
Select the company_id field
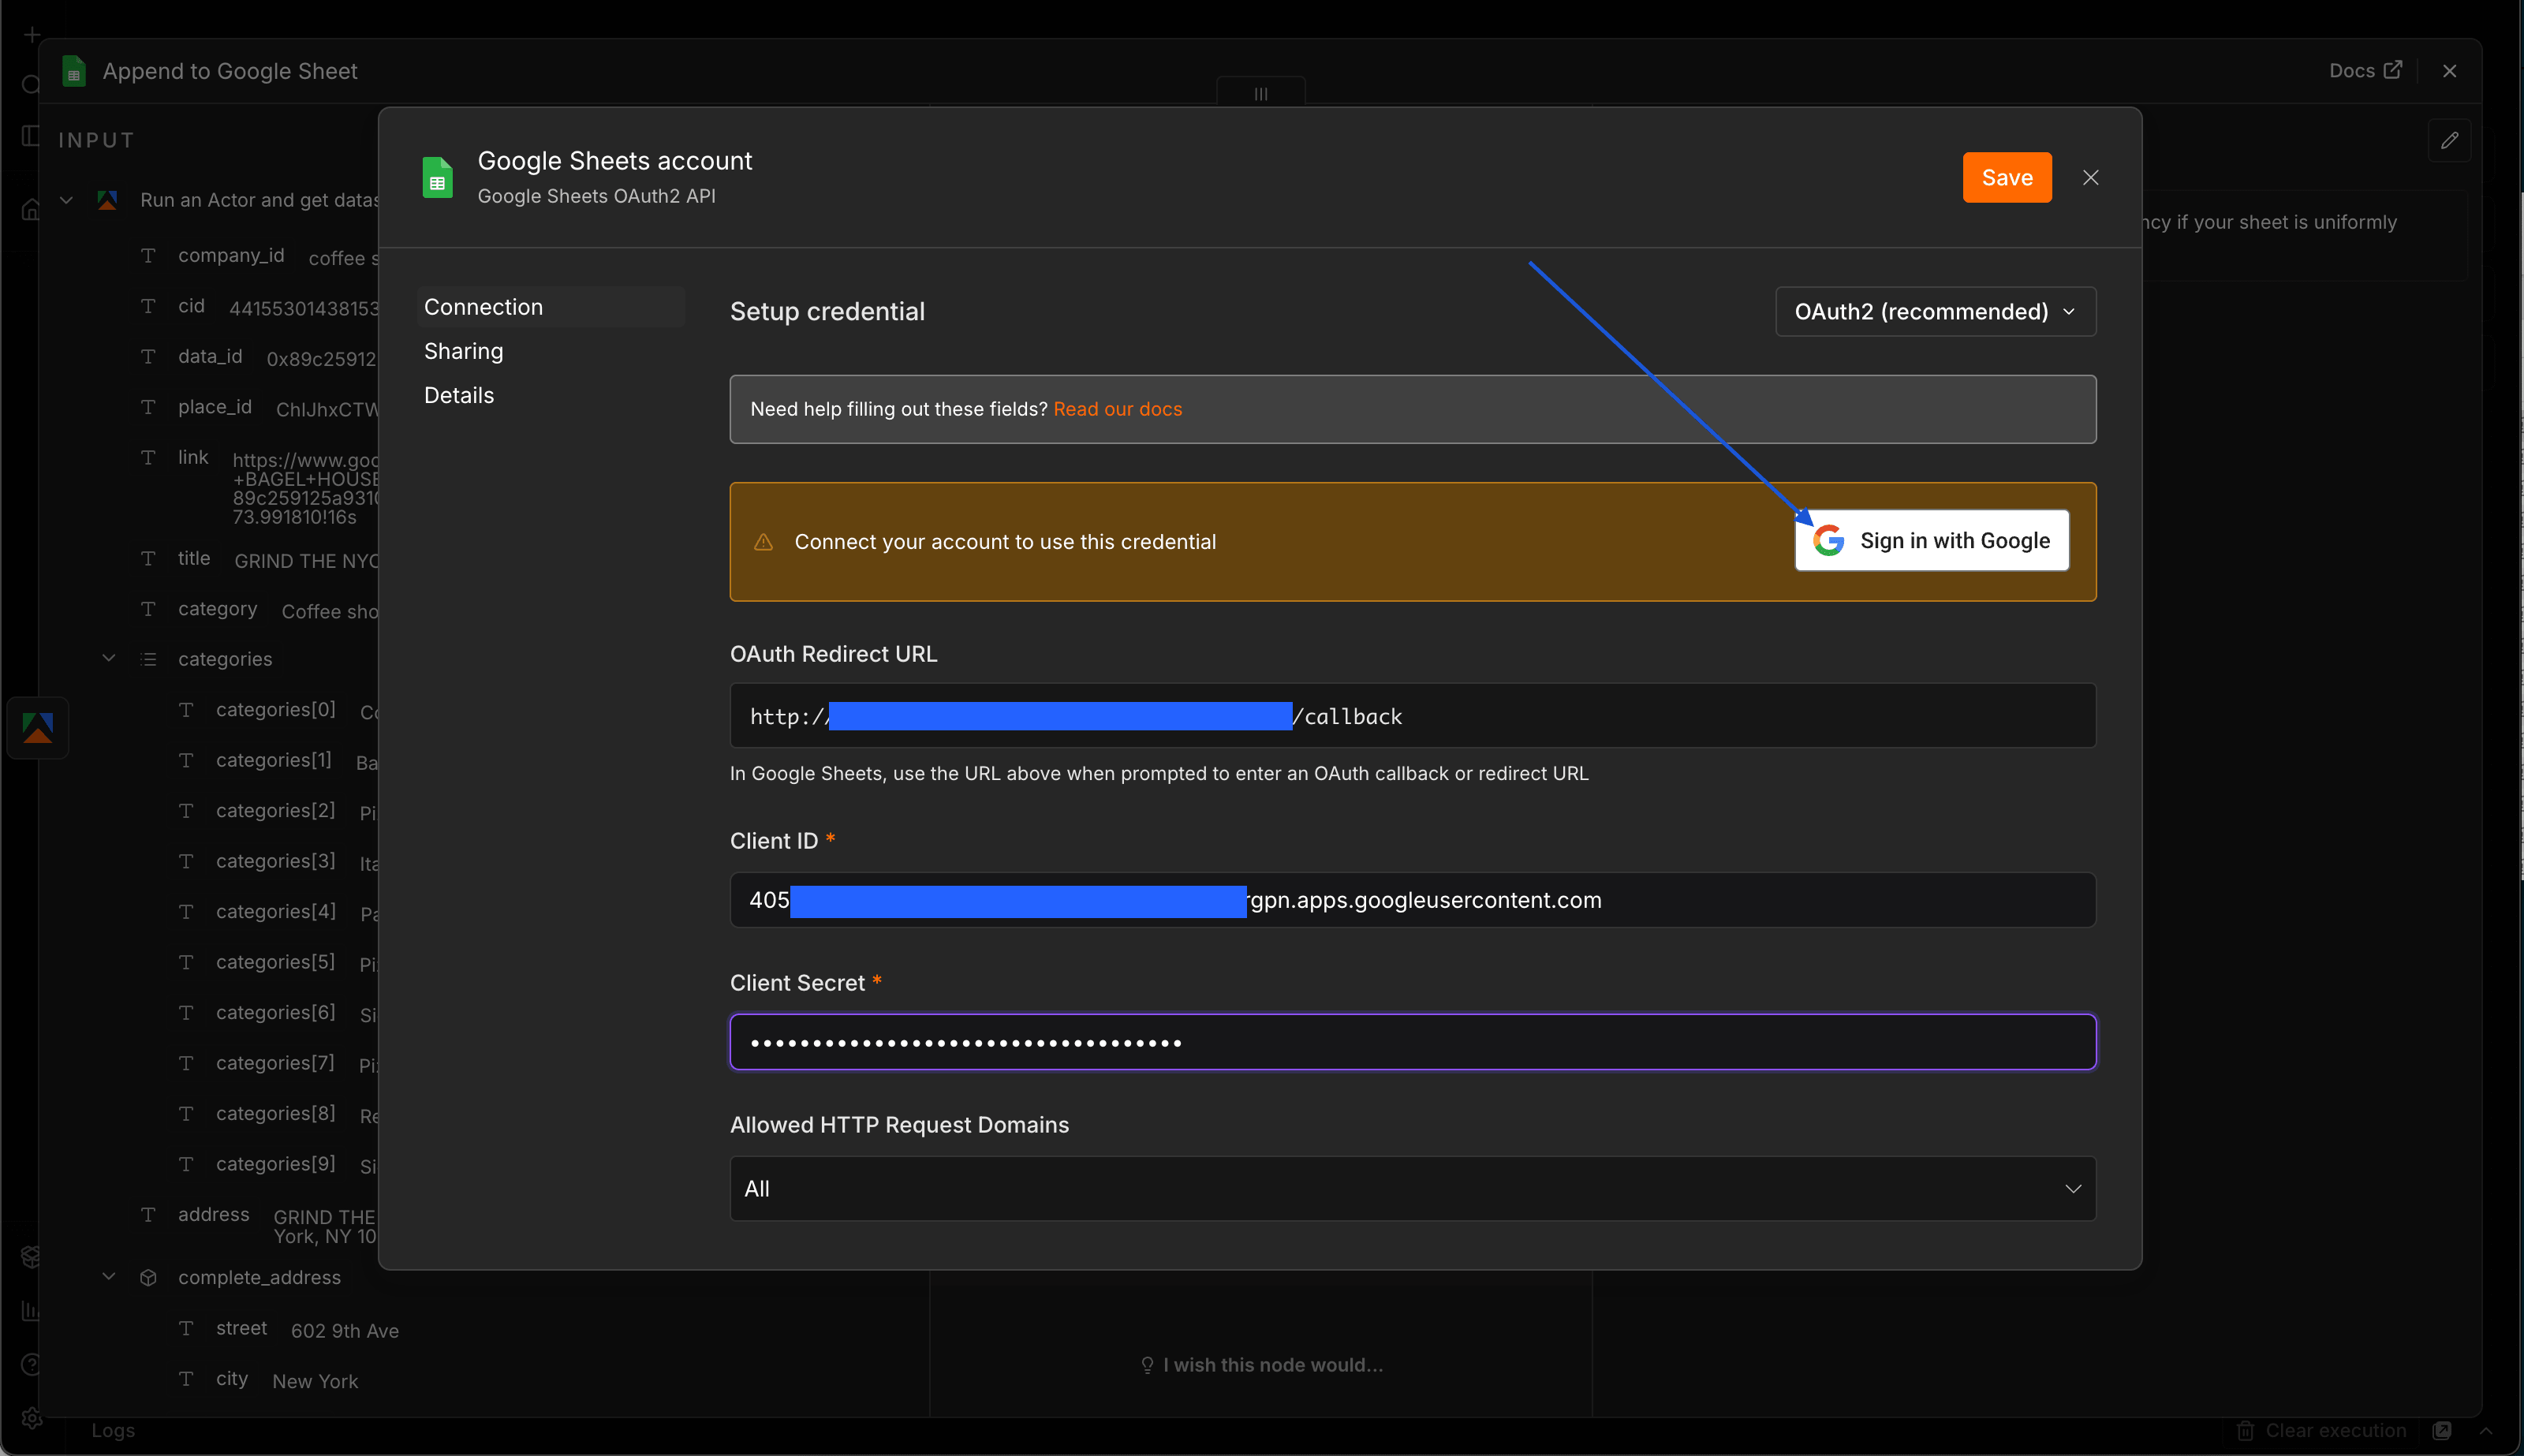231,256
